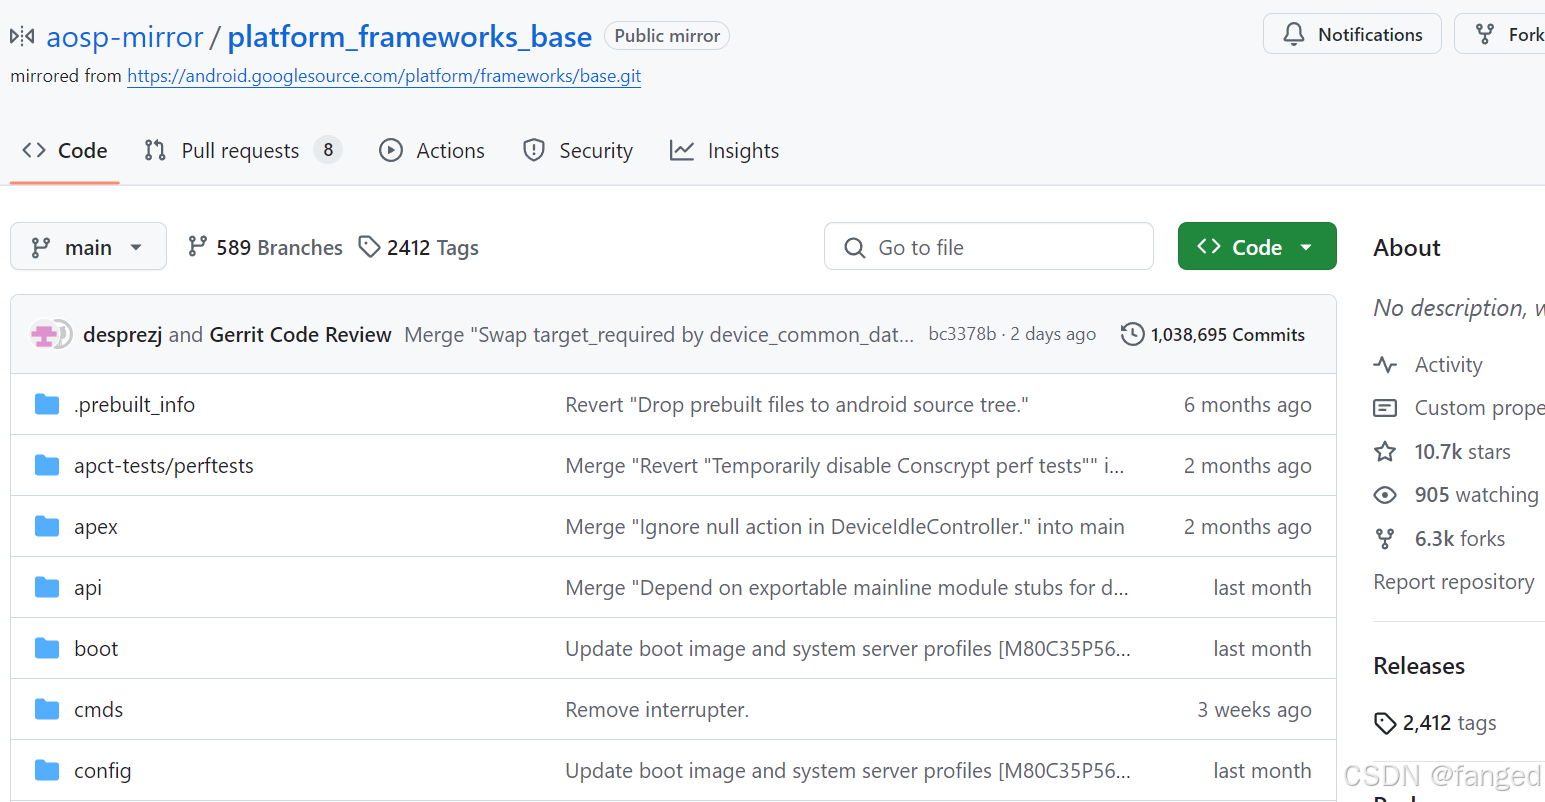Open commit Remove interrupter
The width and height of the screenshot is (1545, 802).
657,710
